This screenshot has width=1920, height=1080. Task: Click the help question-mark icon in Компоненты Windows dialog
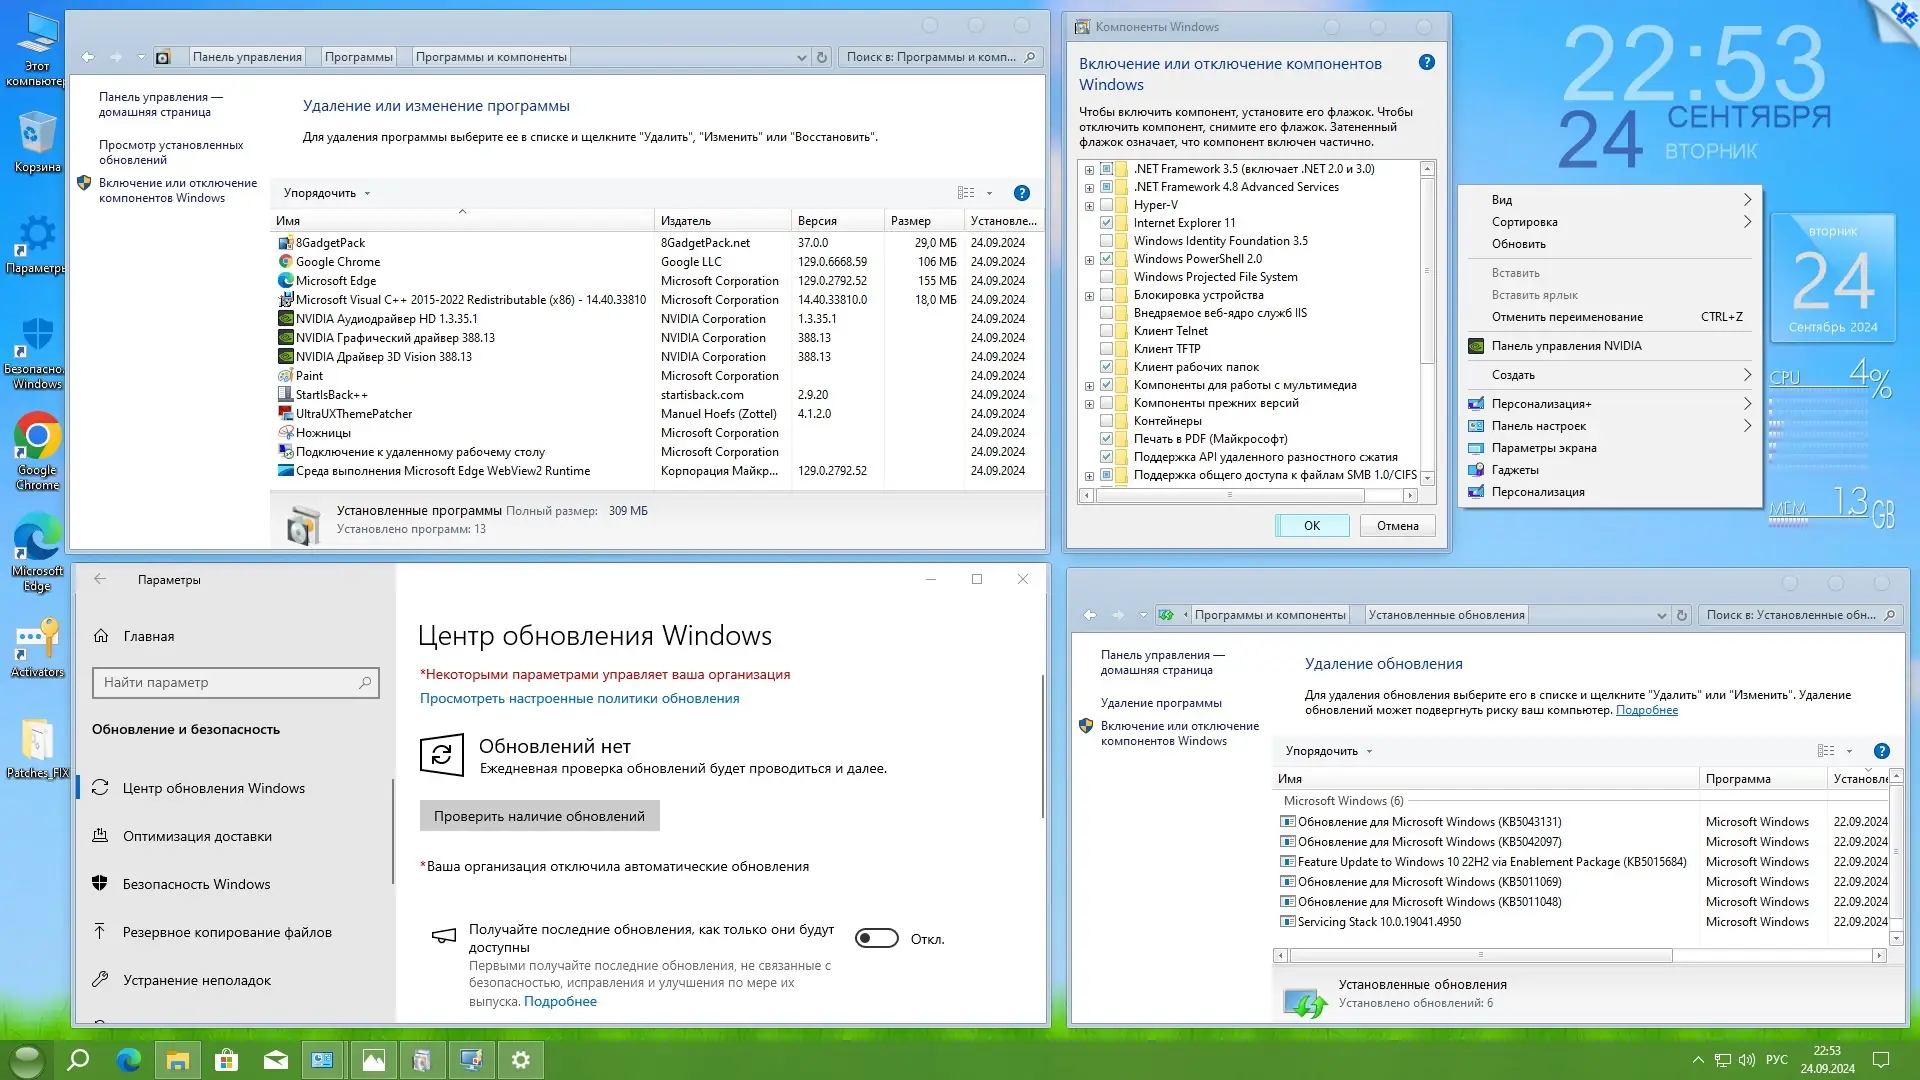(x=1427, y=62)
